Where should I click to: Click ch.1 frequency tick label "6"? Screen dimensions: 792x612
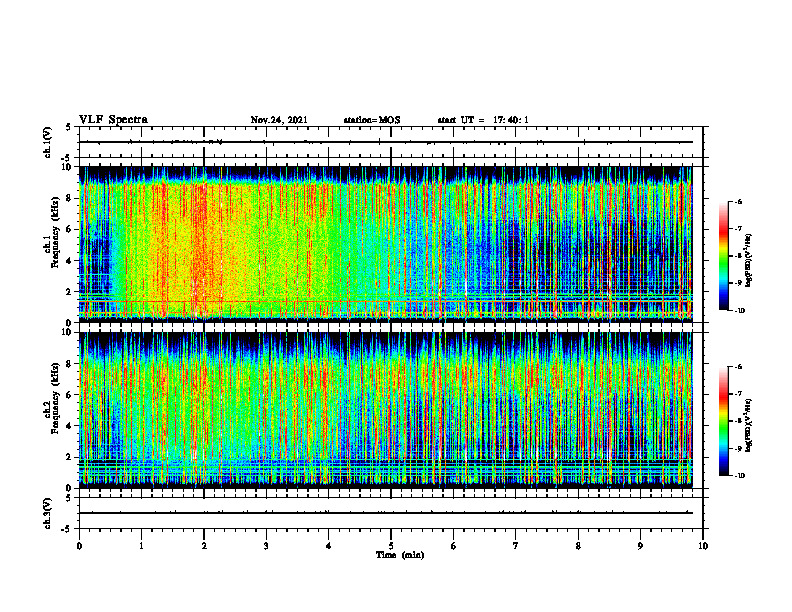(70, 229)
